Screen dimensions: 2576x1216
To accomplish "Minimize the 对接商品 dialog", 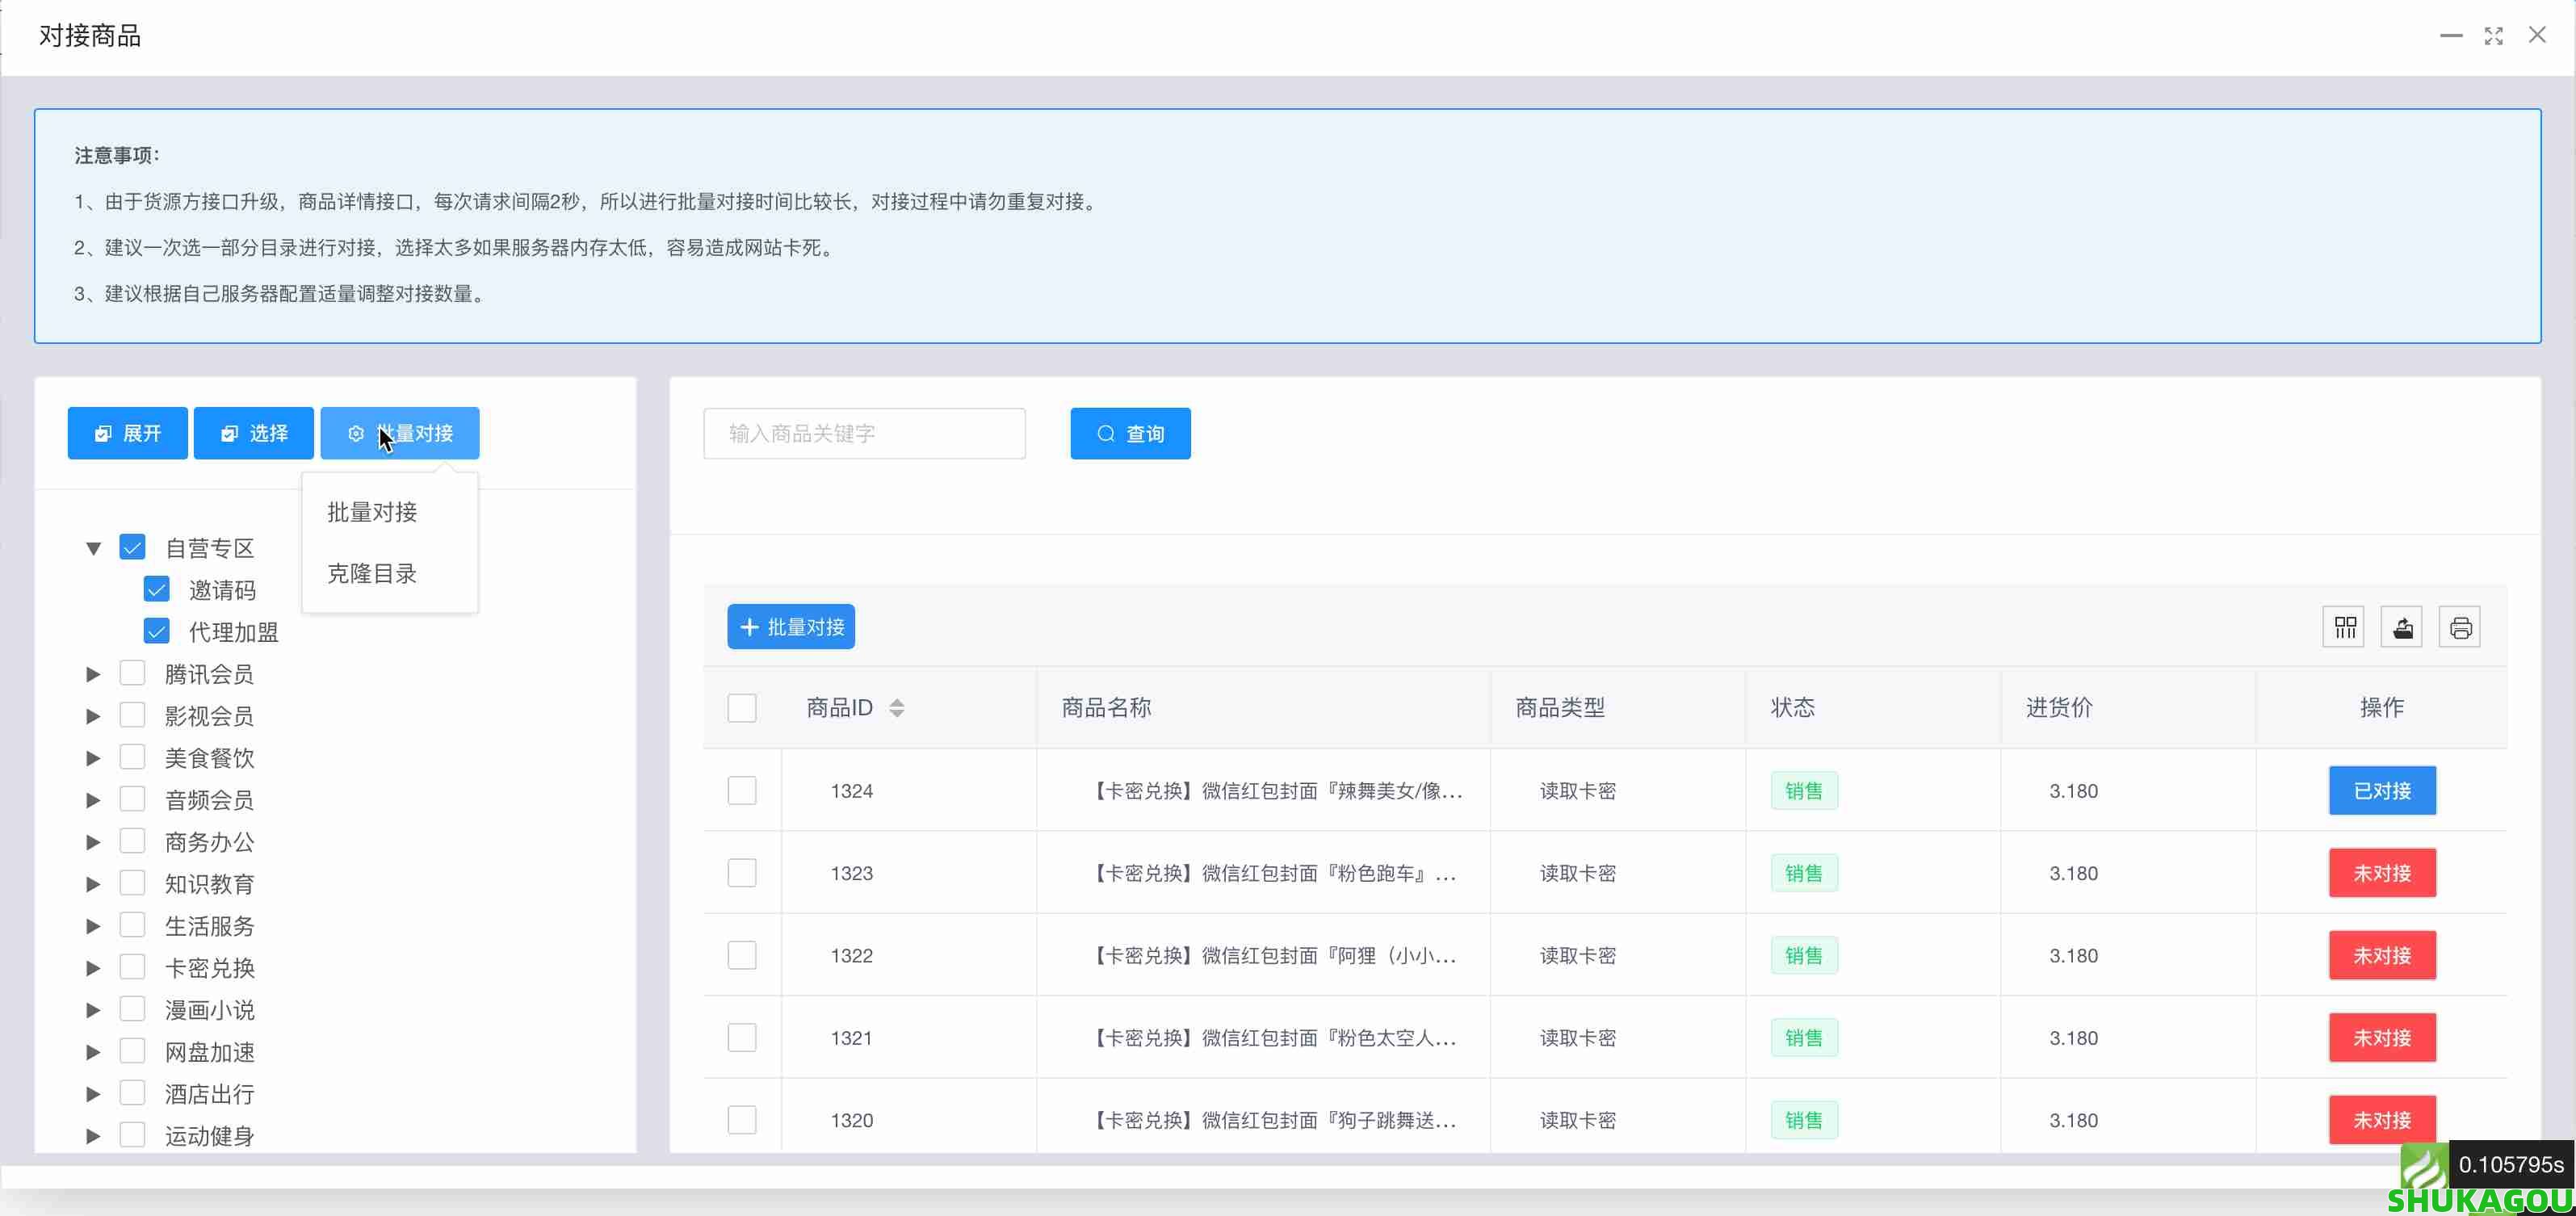I will 2450,36.
